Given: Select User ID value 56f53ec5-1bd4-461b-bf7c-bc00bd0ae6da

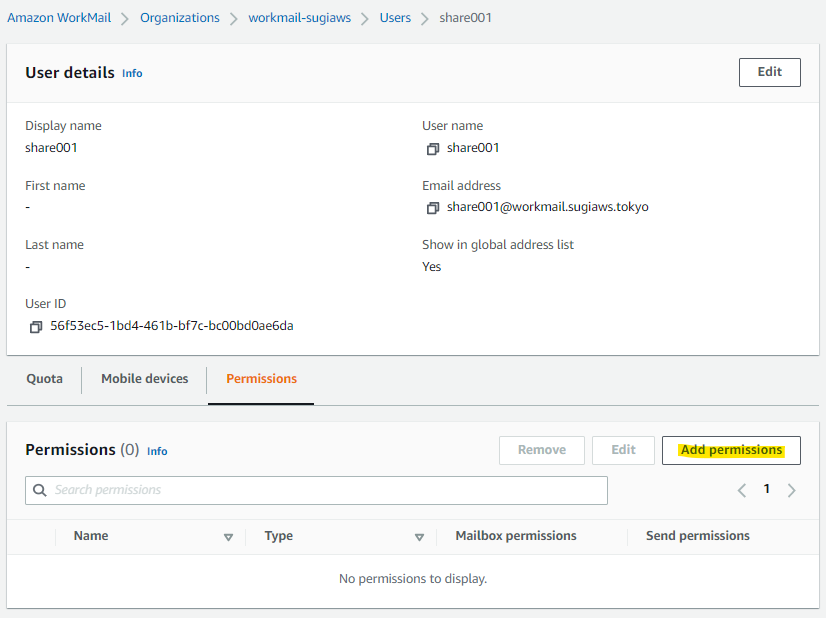Looking at the screenshot, I should [x=172, y=326].
